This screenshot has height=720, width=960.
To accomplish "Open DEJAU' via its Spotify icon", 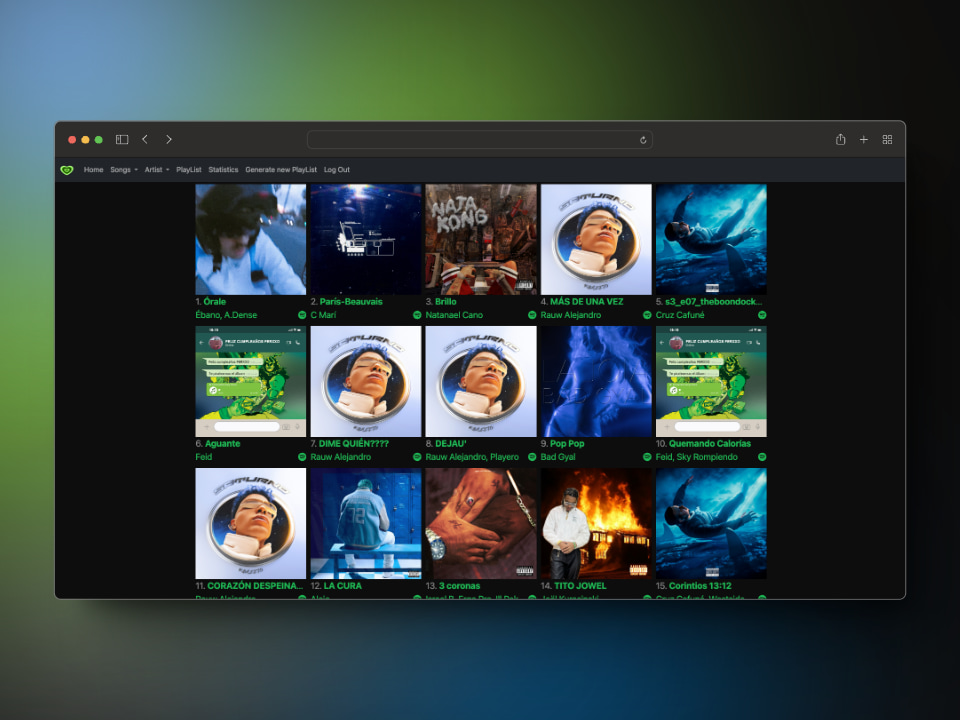I will point(532,457).
